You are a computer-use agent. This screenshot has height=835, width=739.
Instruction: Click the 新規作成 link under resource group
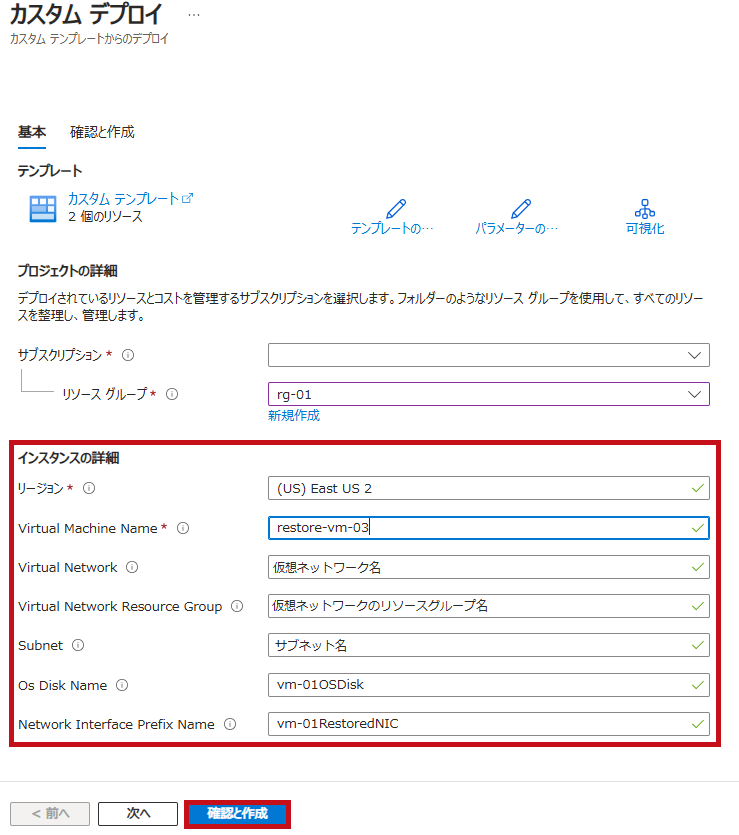click(294, 415)
